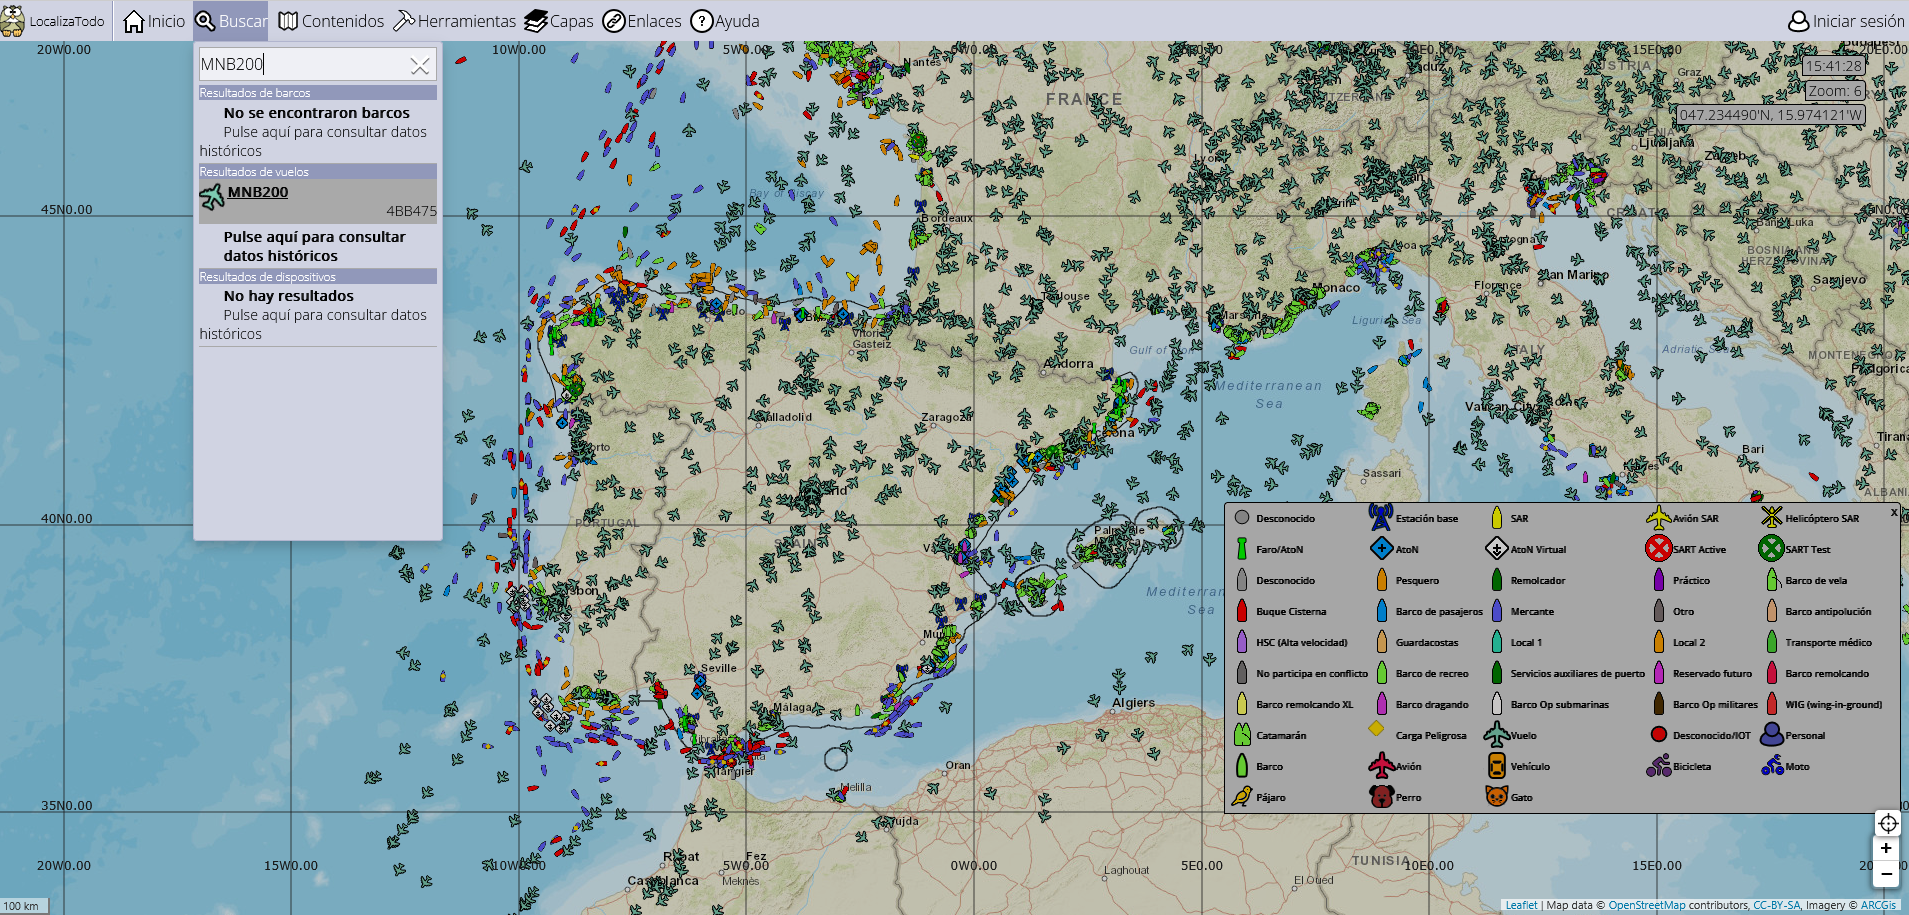Screen dimensions: 1909x915
Task: Open the Contenidos menu
Action: pyautogui.click(x=331, y=21)
